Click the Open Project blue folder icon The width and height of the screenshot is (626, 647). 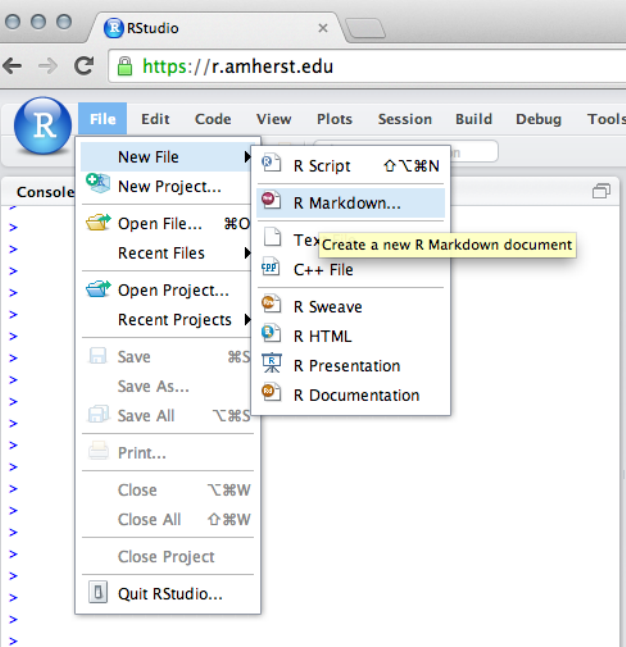pos(98,288)
